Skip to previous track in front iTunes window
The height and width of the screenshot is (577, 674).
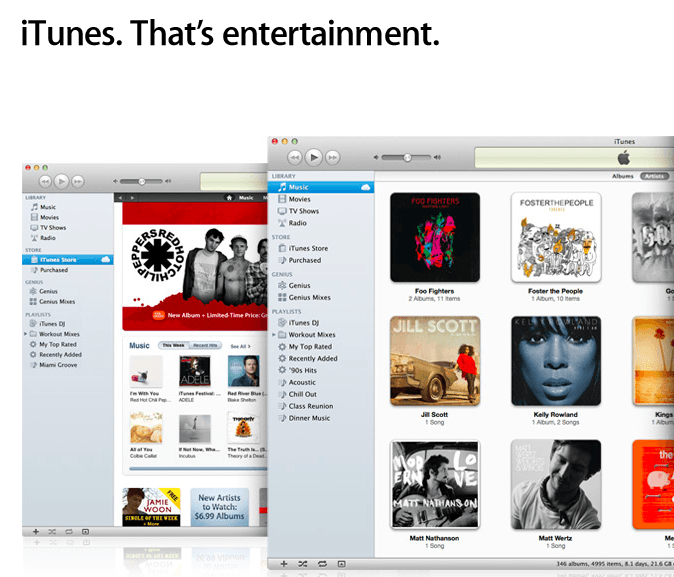pyautogui.click(x=295, y=157)
